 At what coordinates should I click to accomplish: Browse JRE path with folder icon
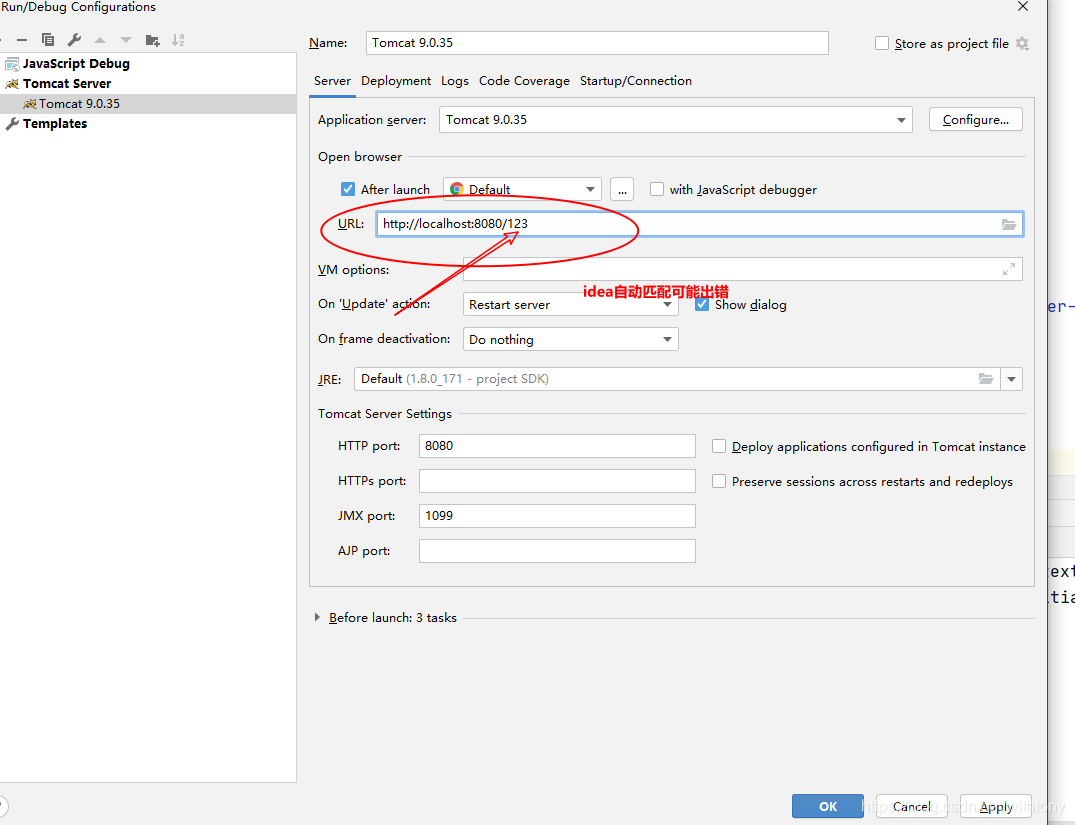(986, 379)
